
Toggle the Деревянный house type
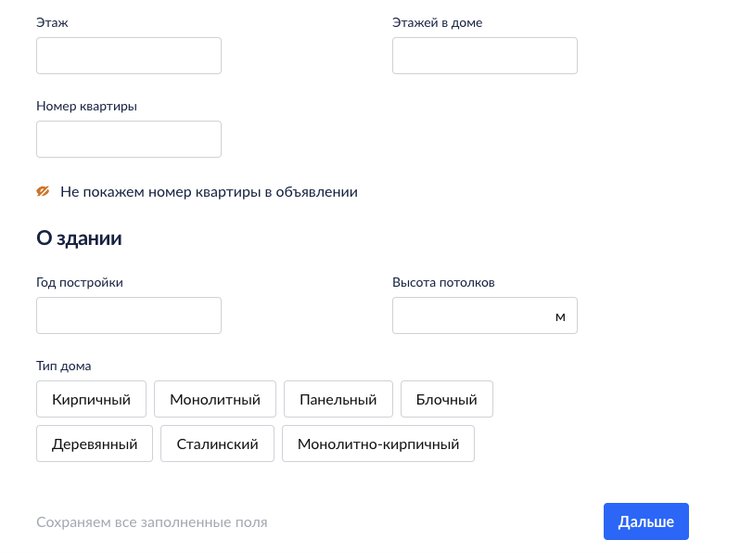(94, 444)
